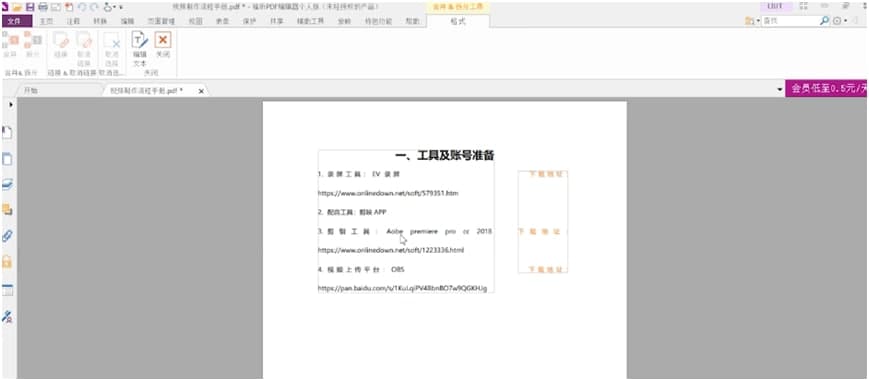Click the pan.baidu.com link in document
This screenshot has width=869, height=381.
click(x=402, y=288)
